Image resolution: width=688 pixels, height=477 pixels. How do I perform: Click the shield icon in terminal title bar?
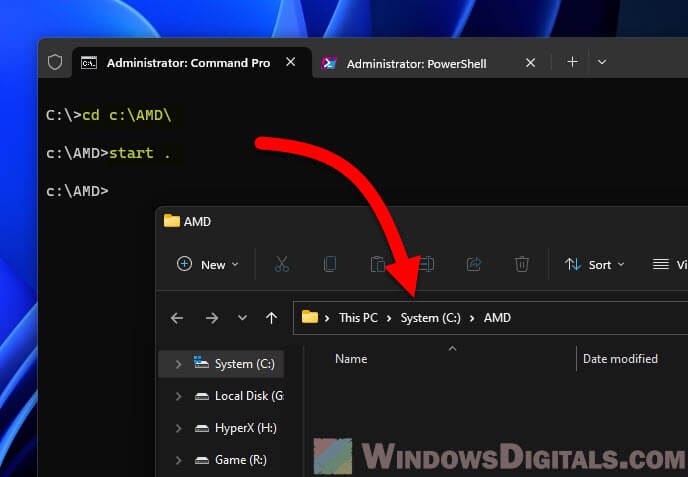coord(55,62)
